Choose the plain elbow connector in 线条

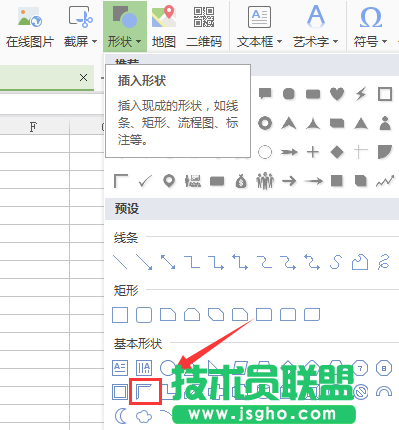(x=192, y=262)
